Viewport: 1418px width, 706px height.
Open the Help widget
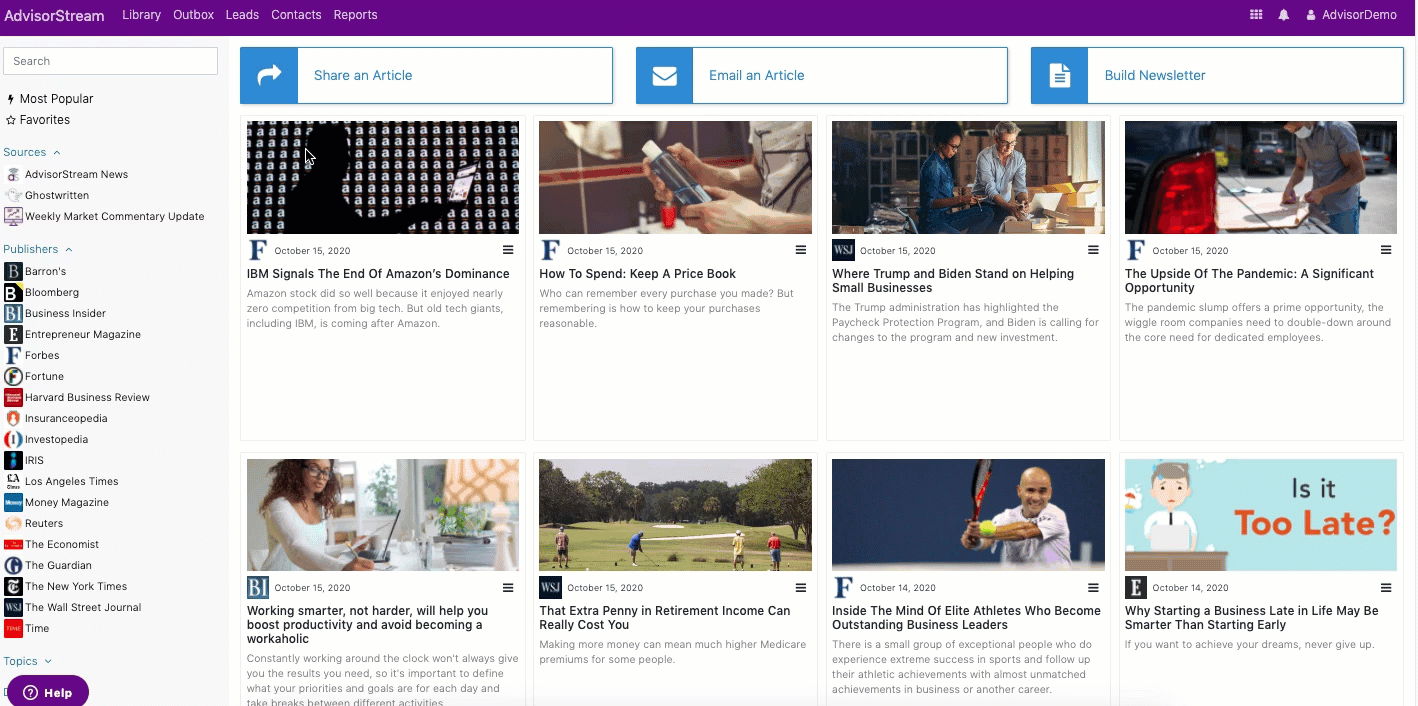(x=48, y=692)
